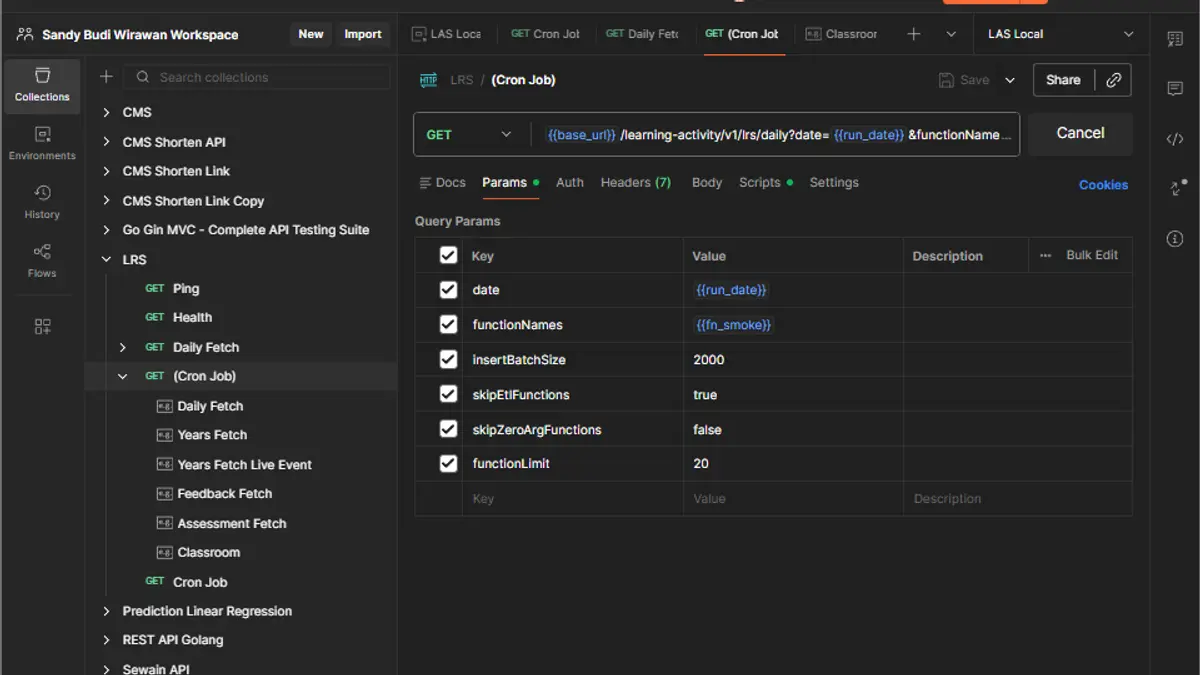Open the Assessment Fetch saved example
This screenshot has height=675, width=1200.
[x=231, y=524]
